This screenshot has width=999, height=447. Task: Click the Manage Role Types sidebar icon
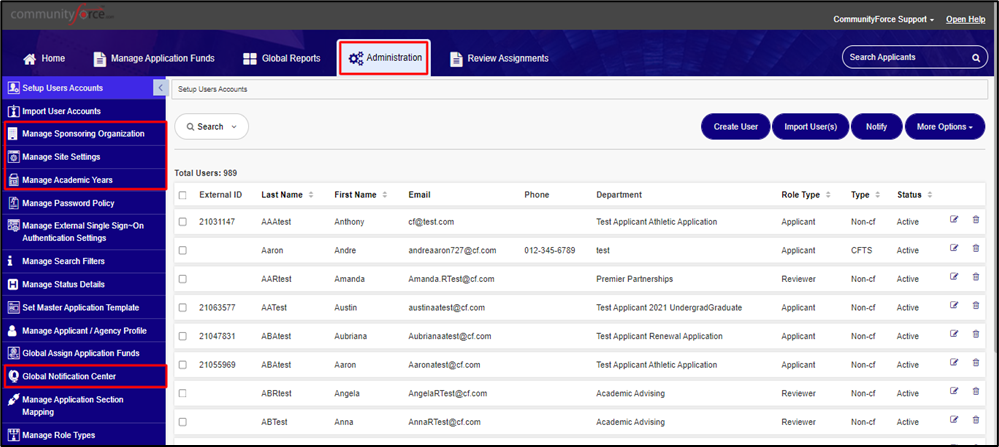(13, 435)
